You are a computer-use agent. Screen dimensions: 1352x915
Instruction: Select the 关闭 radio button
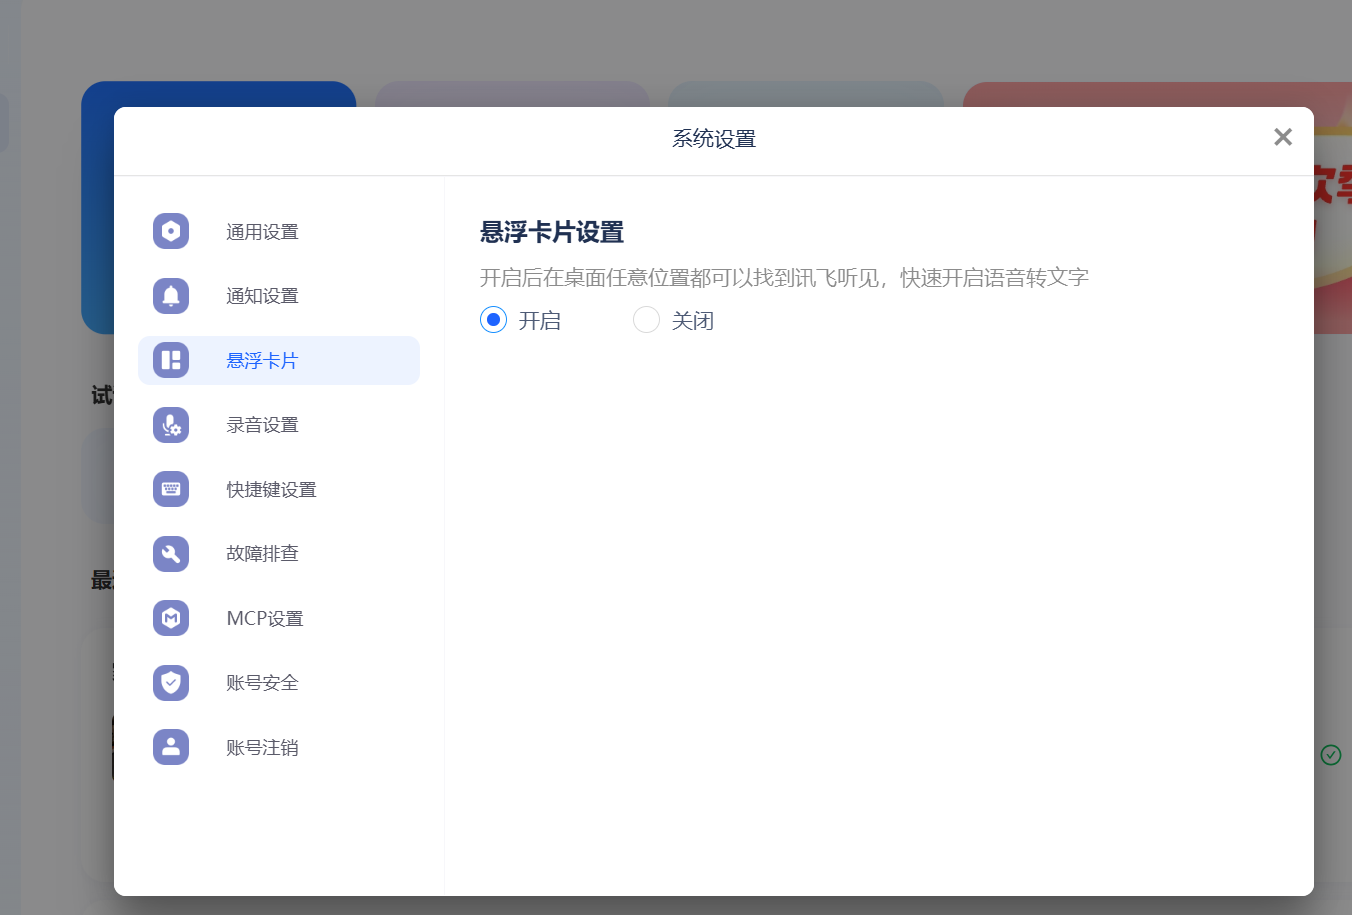coord(646,320)
